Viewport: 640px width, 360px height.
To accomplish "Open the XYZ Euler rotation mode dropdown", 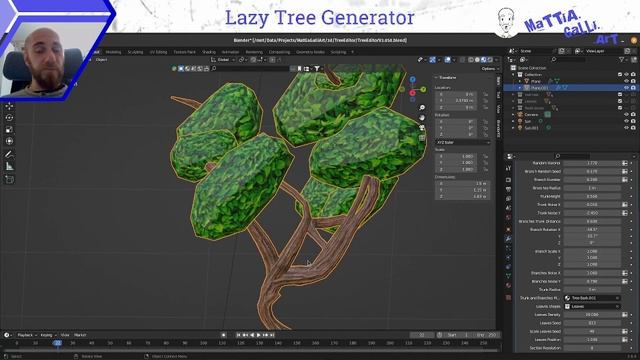I will [462, 142].
